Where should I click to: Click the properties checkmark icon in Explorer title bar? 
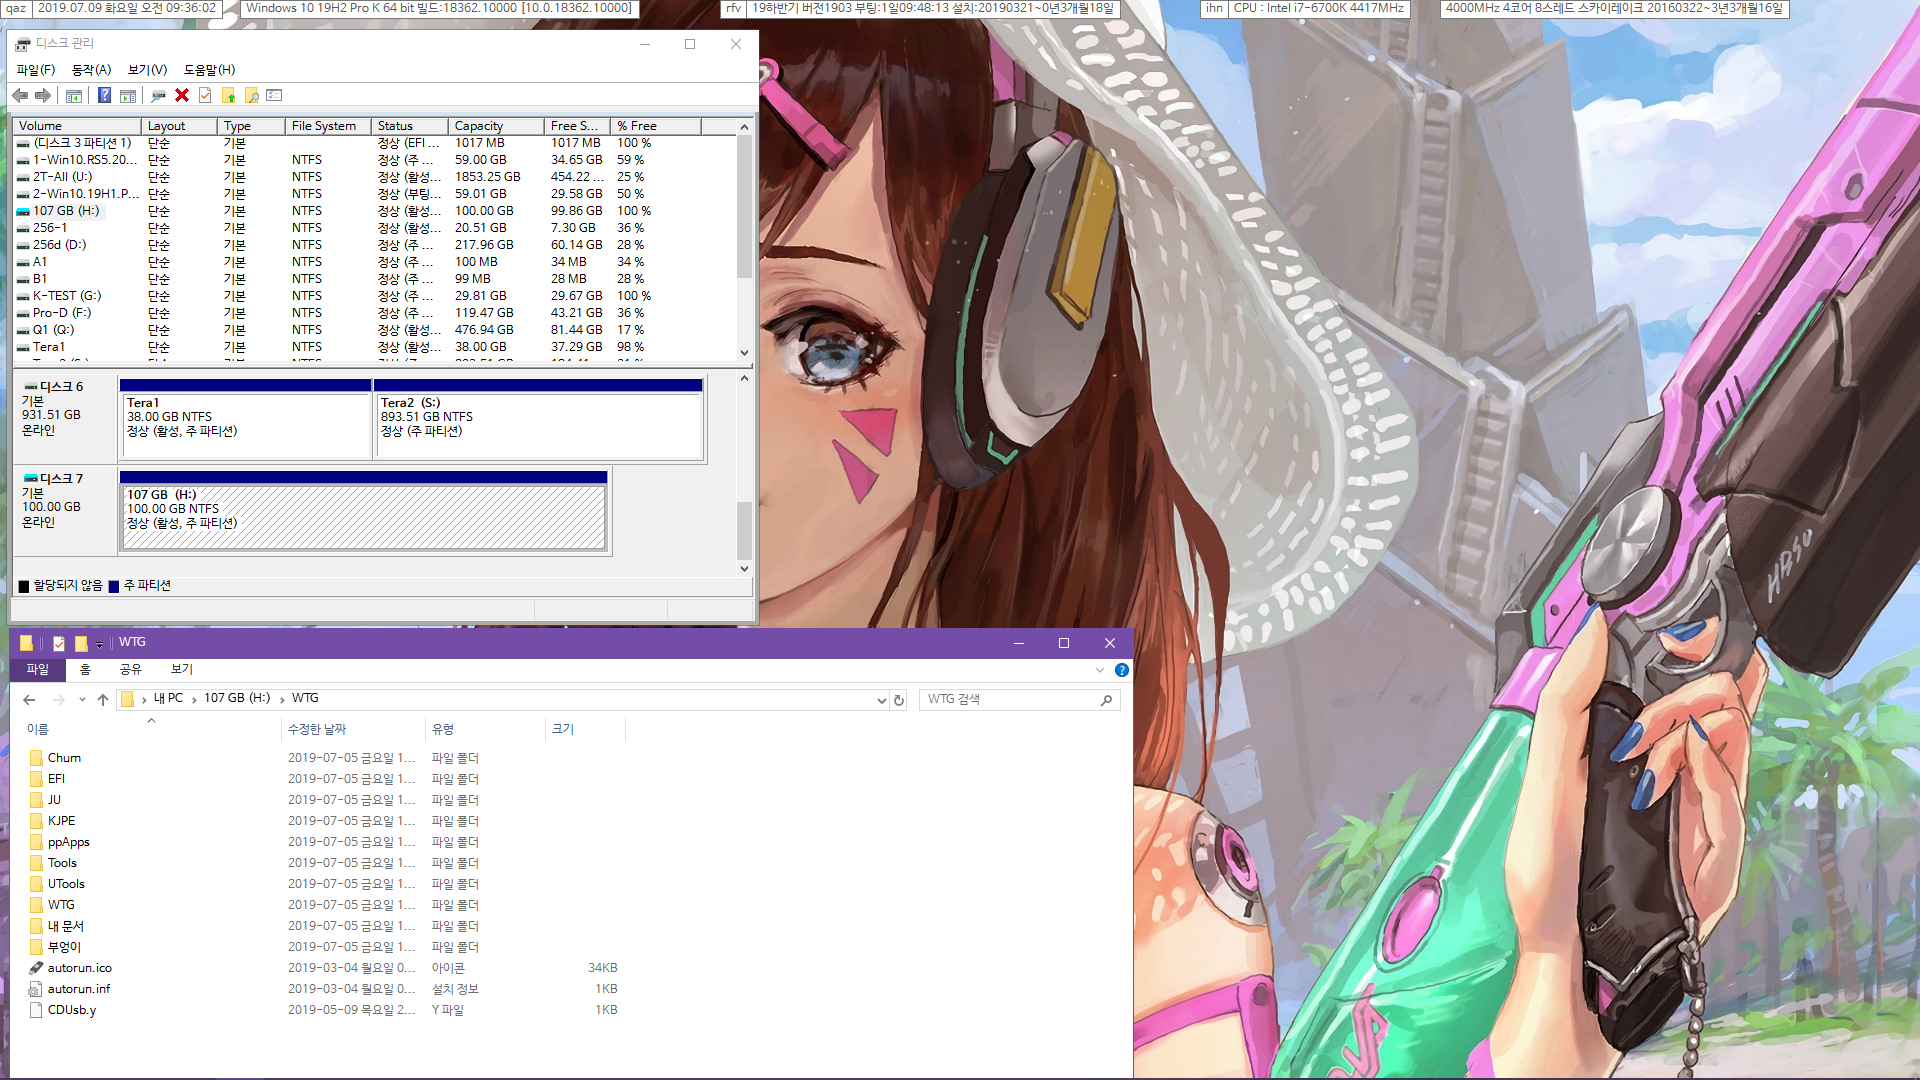click(x=59, y=643)
